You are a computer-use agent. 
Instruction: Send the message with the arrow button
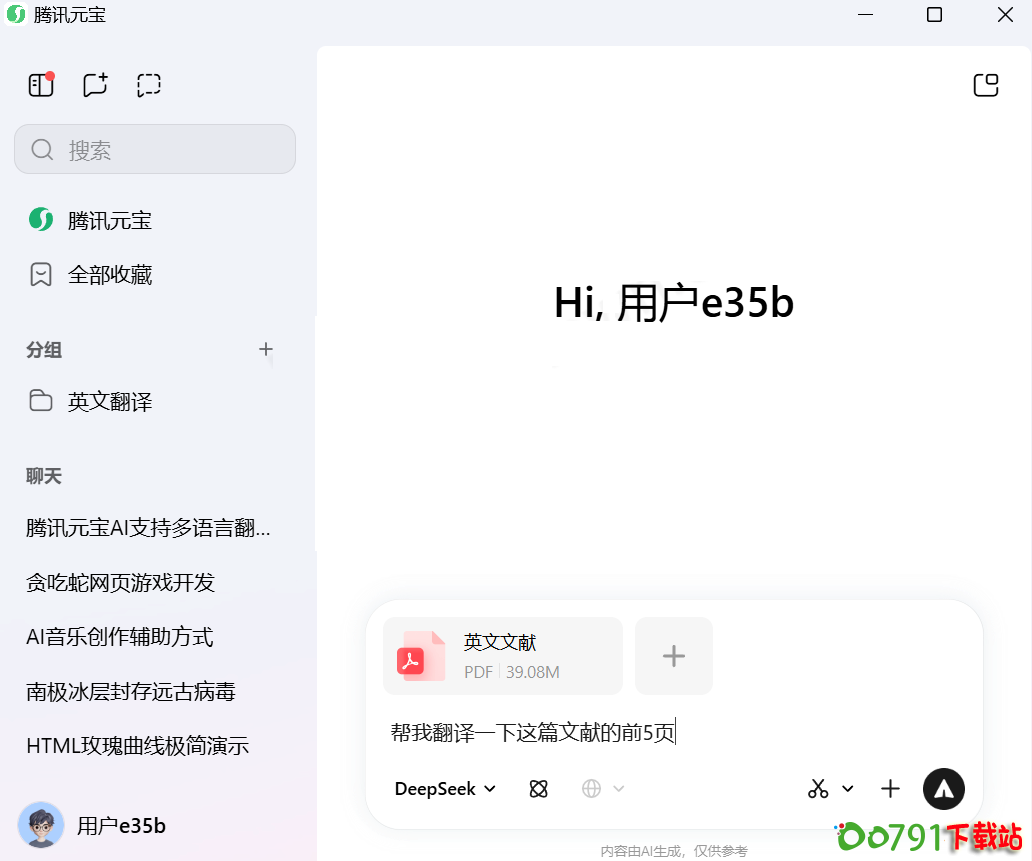click(x=944, y=789)
